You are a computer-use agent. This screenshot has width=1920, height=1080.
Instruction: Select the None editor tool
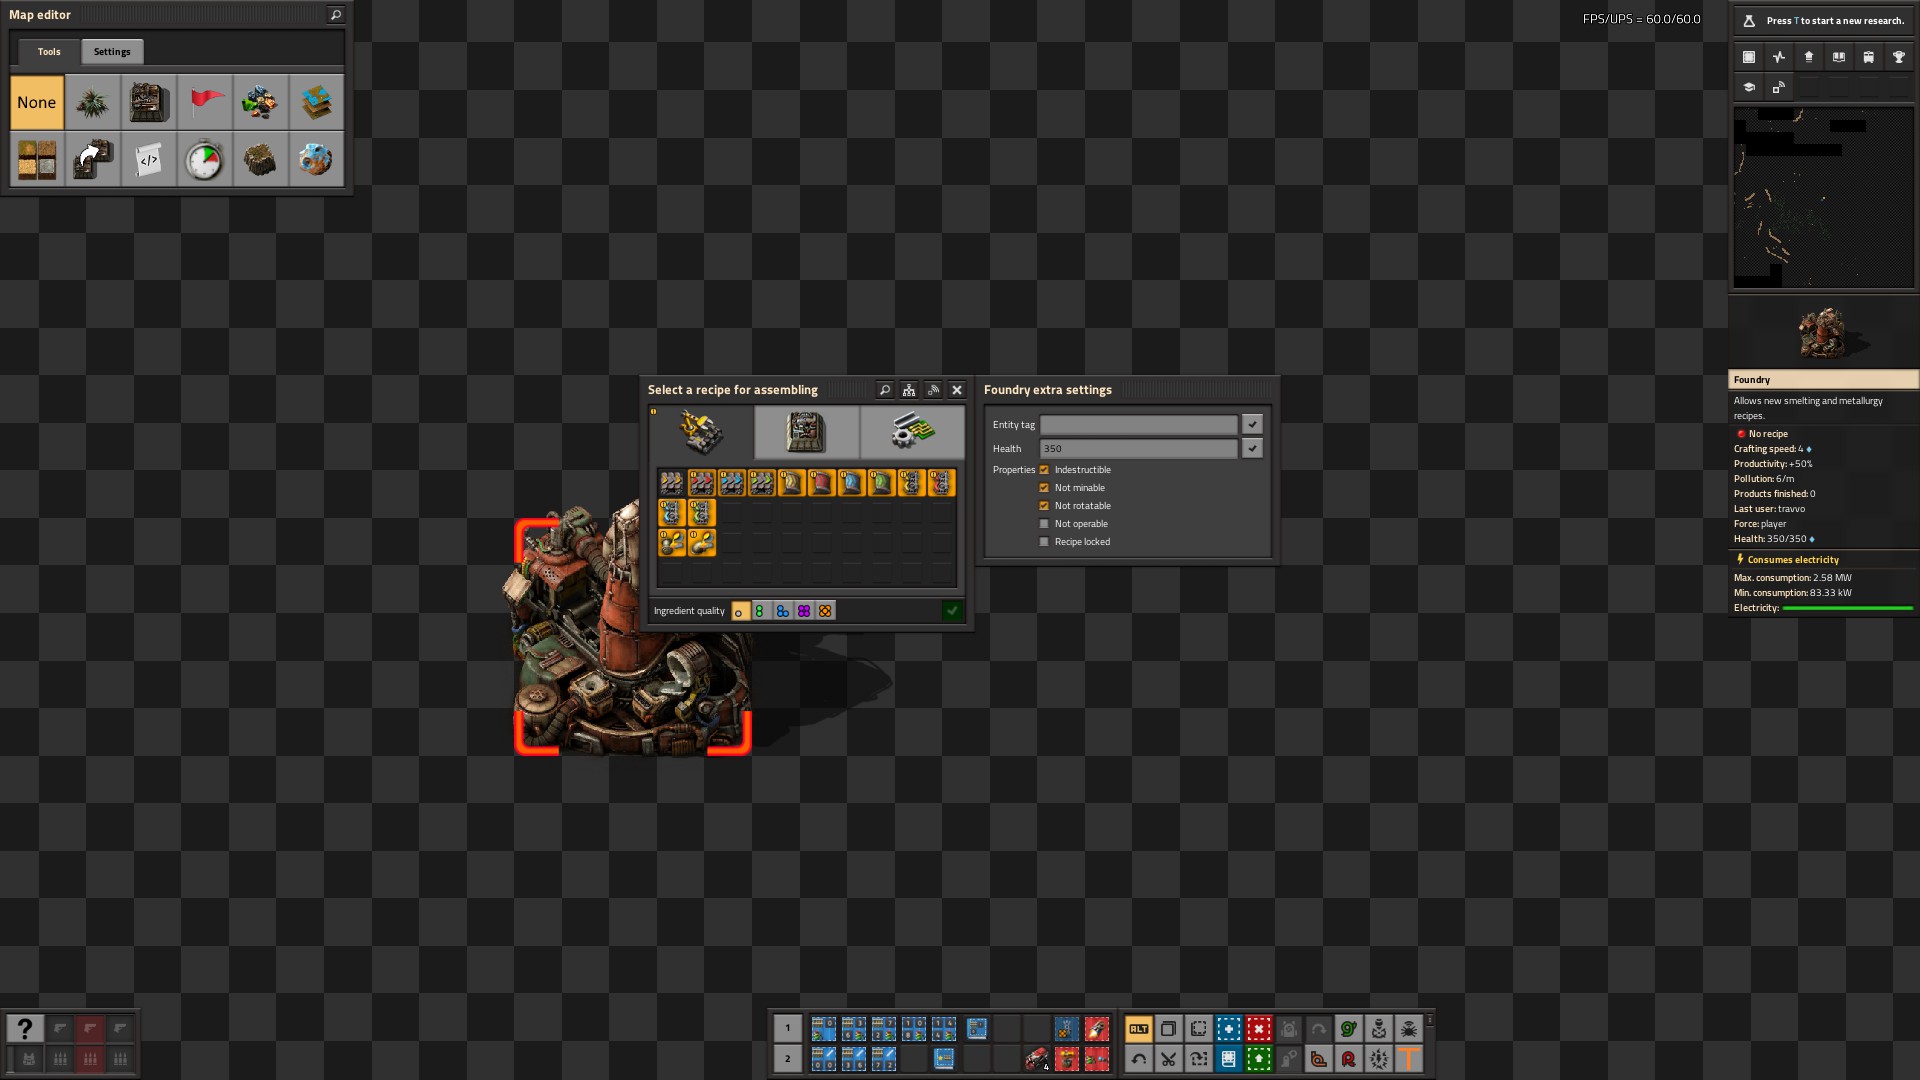(x=37, y=102)
